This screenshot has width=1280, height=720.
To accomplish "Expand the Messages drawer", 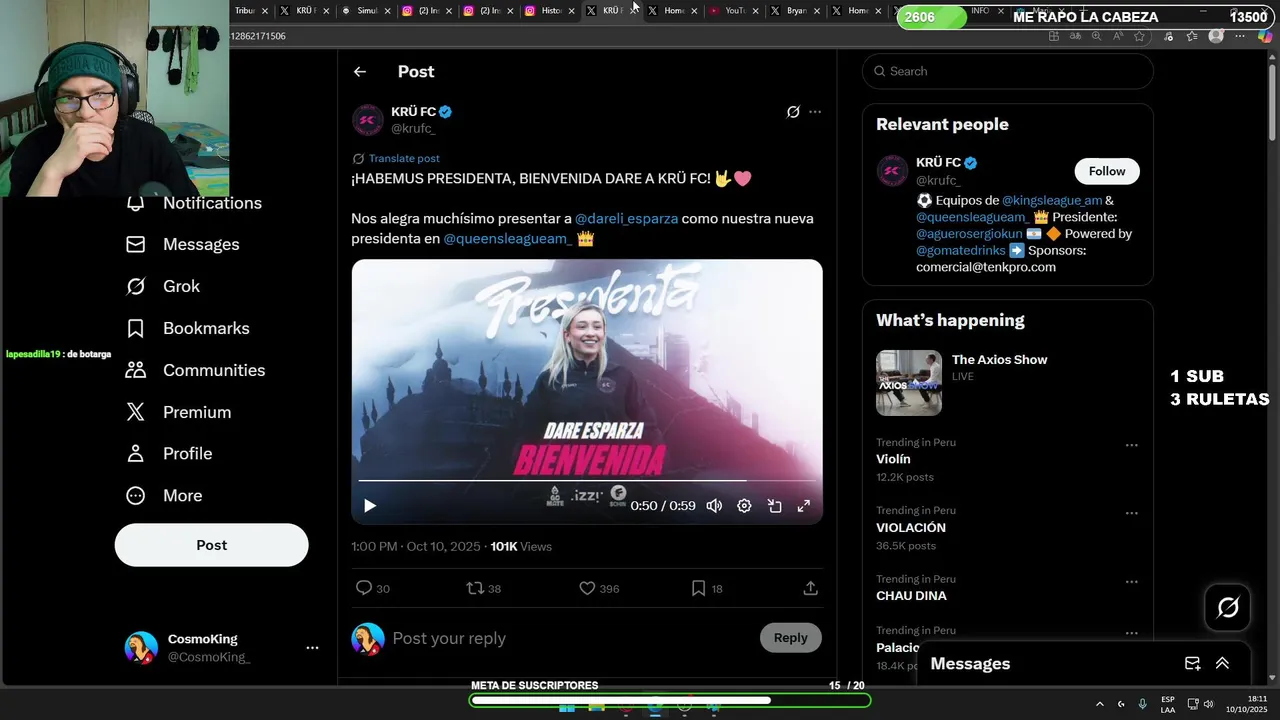I will pos(1222,664).
